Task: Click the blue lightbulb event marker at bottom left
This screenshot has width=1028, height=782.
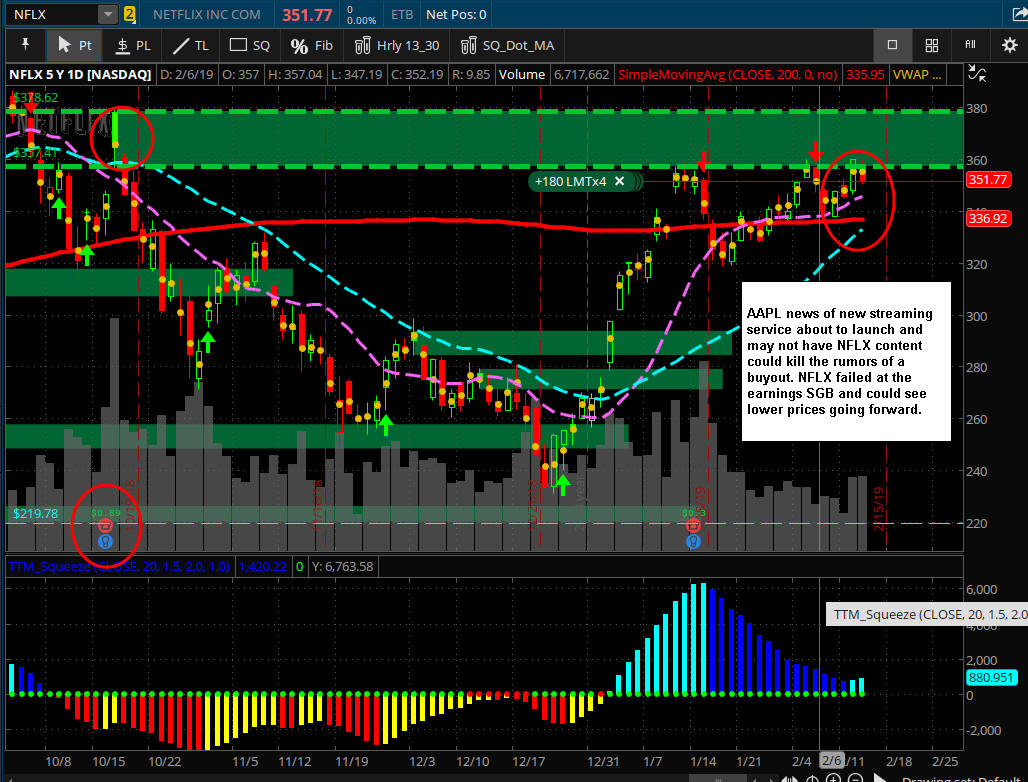Action: point(105,540)
